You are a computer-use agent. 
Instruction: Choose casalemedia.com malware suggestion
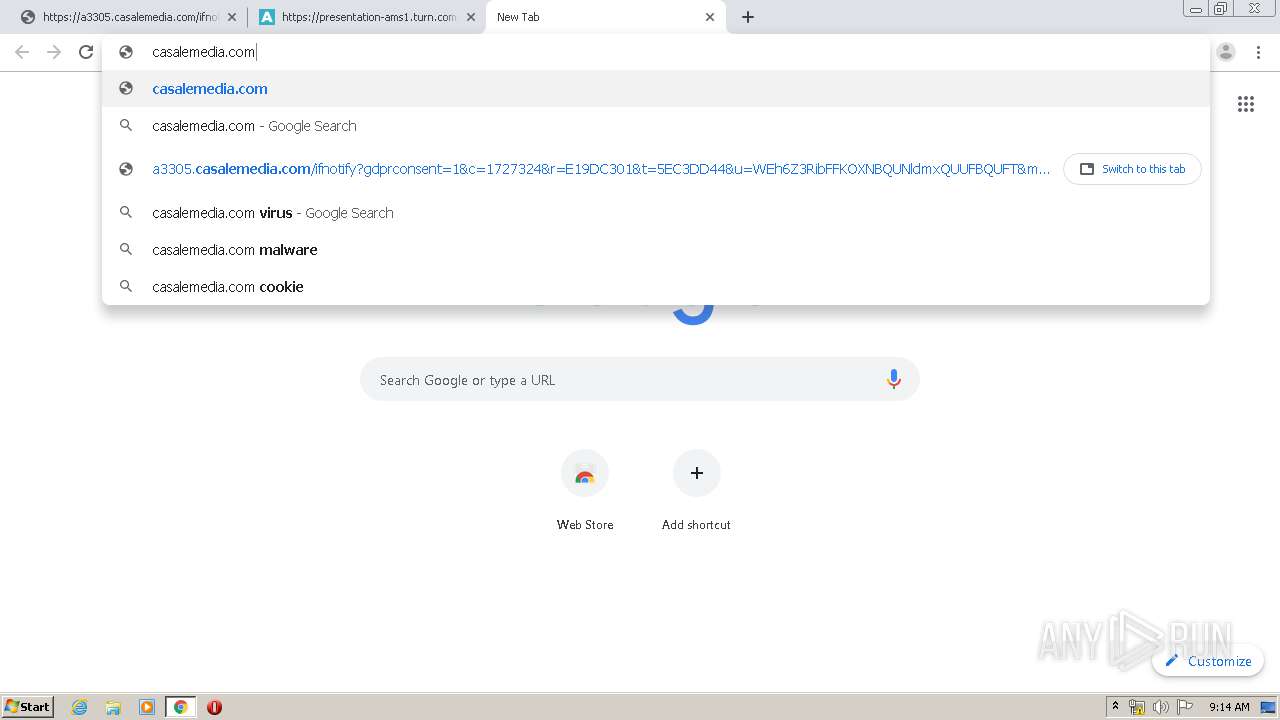656,250
